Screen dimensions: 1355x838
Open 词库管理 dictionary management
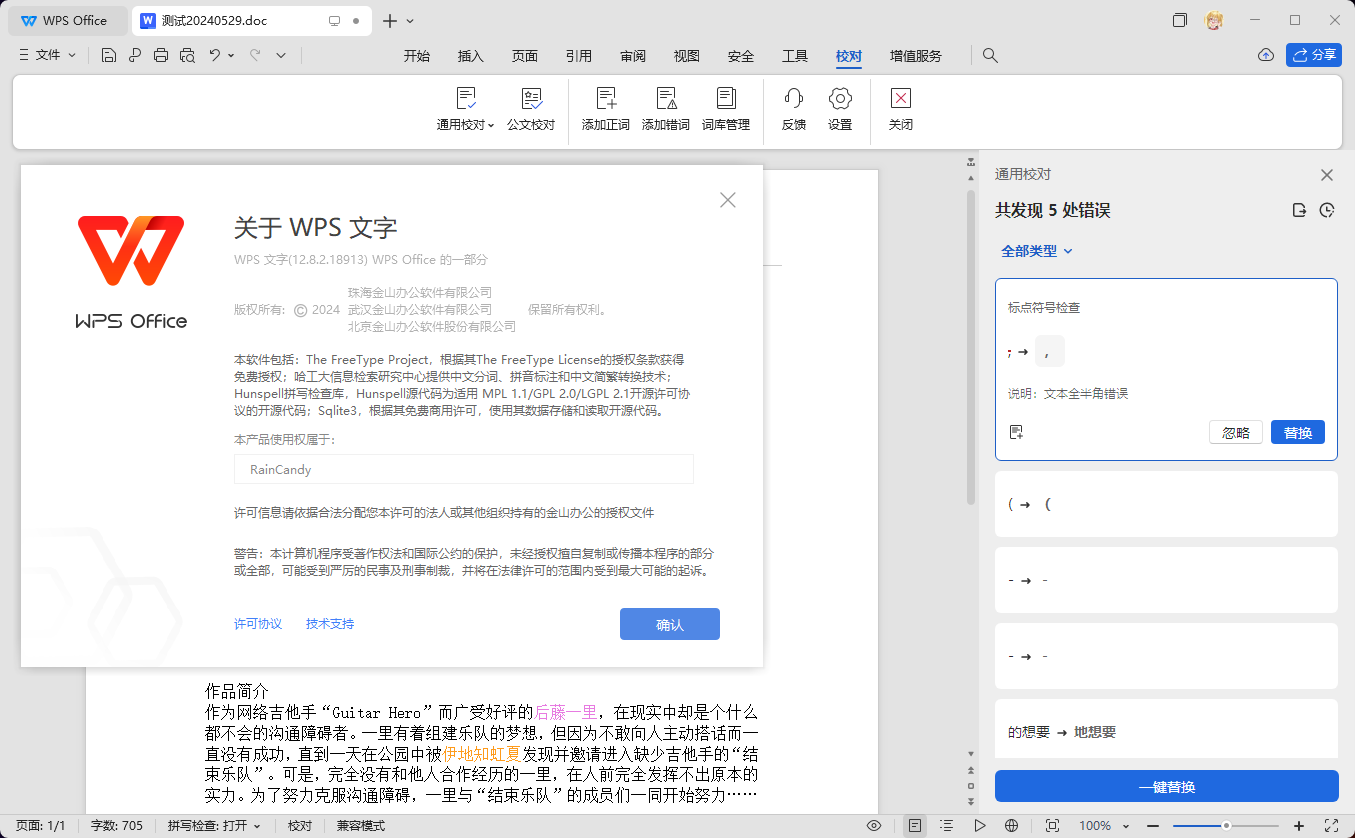coord(726,109)
